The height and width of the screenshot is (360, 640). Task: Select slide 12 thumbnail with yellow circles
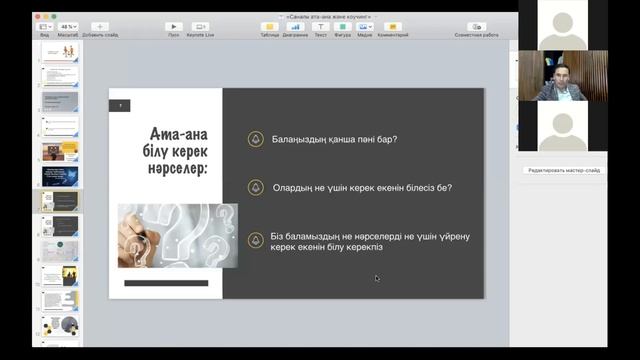click(x=60, y=326)
